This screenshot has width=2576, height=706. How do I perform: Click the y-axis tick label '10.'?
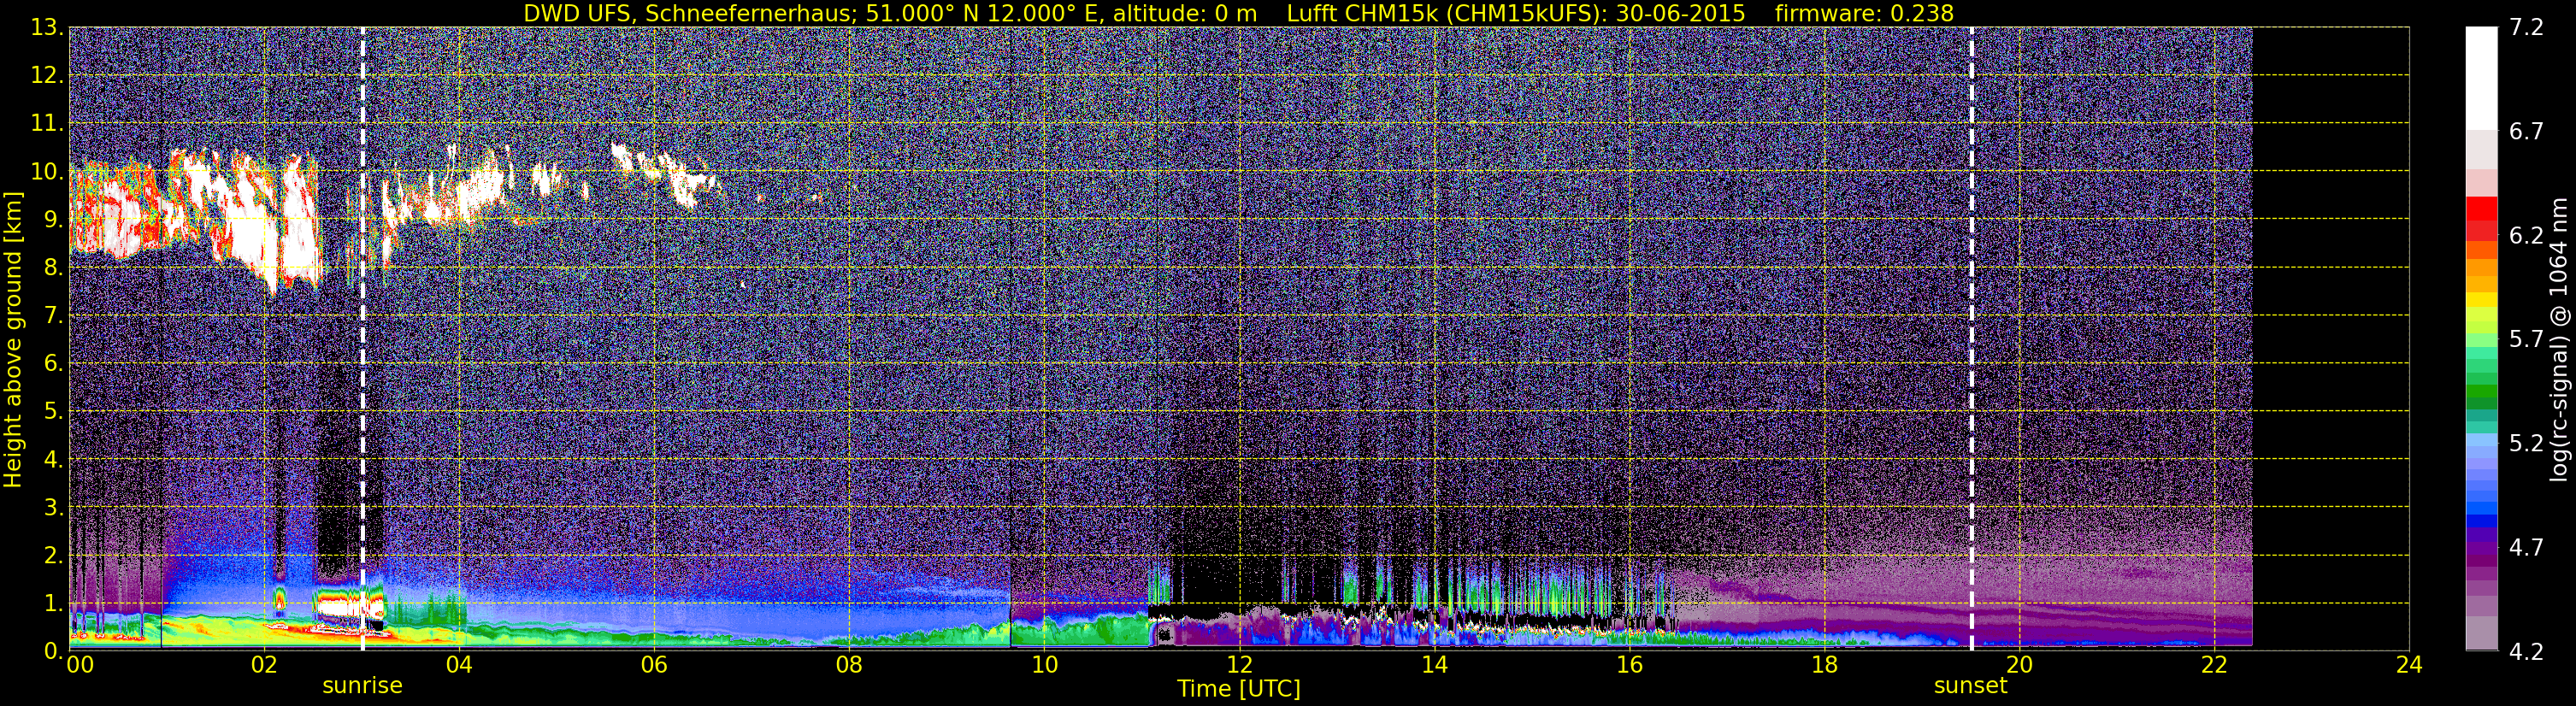(47, 172)
